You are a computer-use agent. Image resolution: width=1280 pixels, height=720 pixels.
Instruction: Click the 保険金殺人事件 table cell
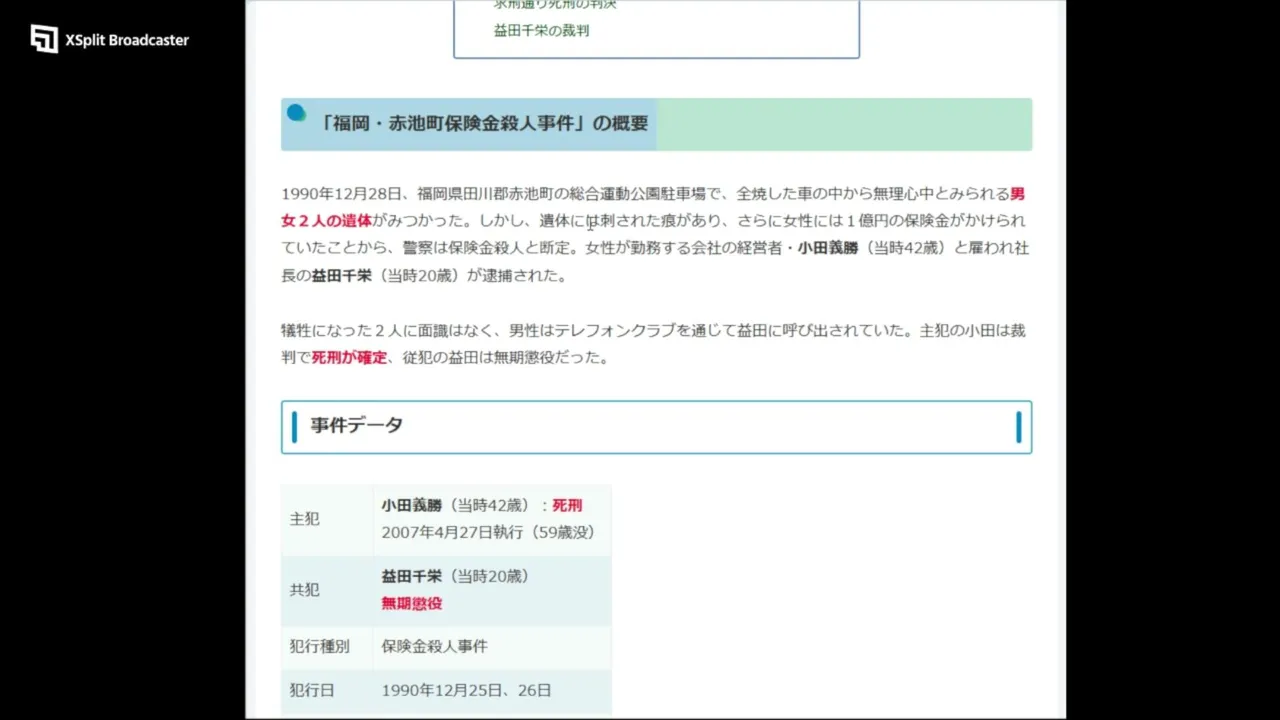(434, 646)
